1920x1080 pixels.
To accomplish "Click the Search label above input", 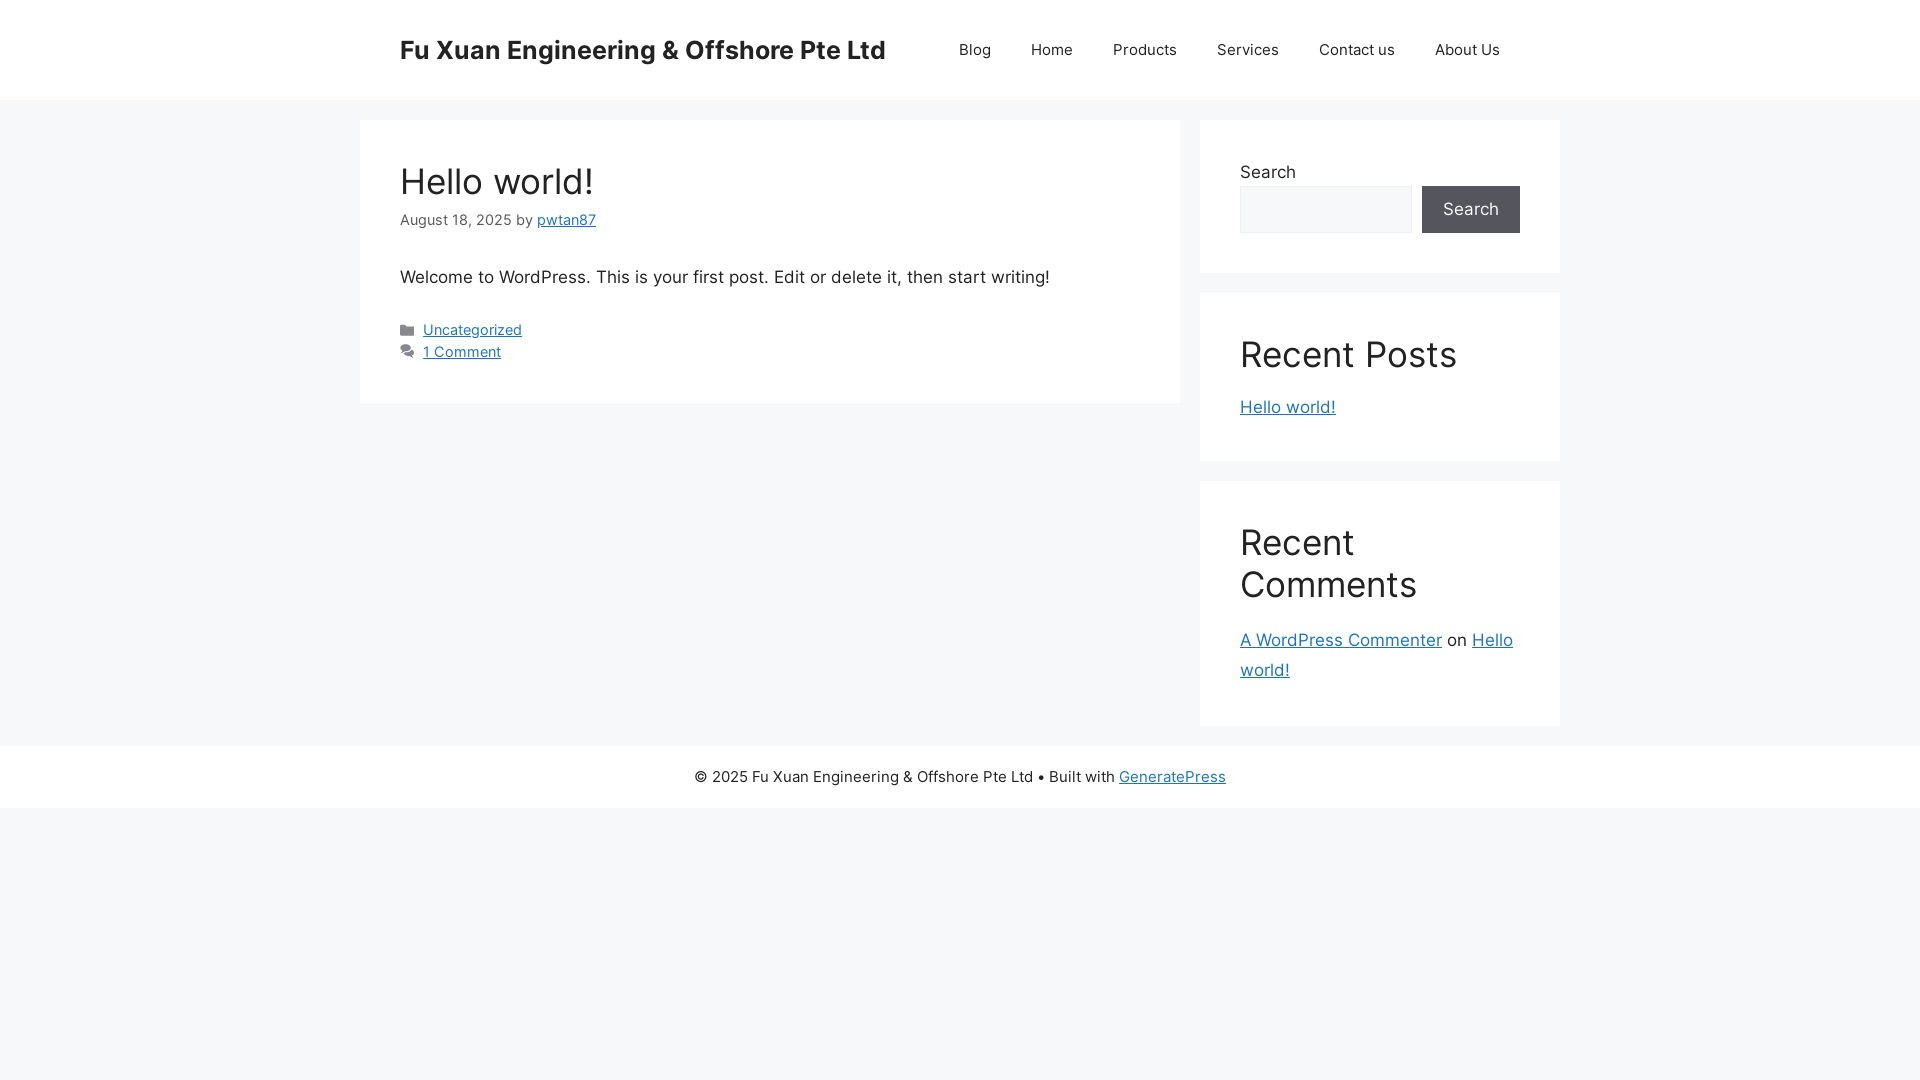I will coord(1267,172).
